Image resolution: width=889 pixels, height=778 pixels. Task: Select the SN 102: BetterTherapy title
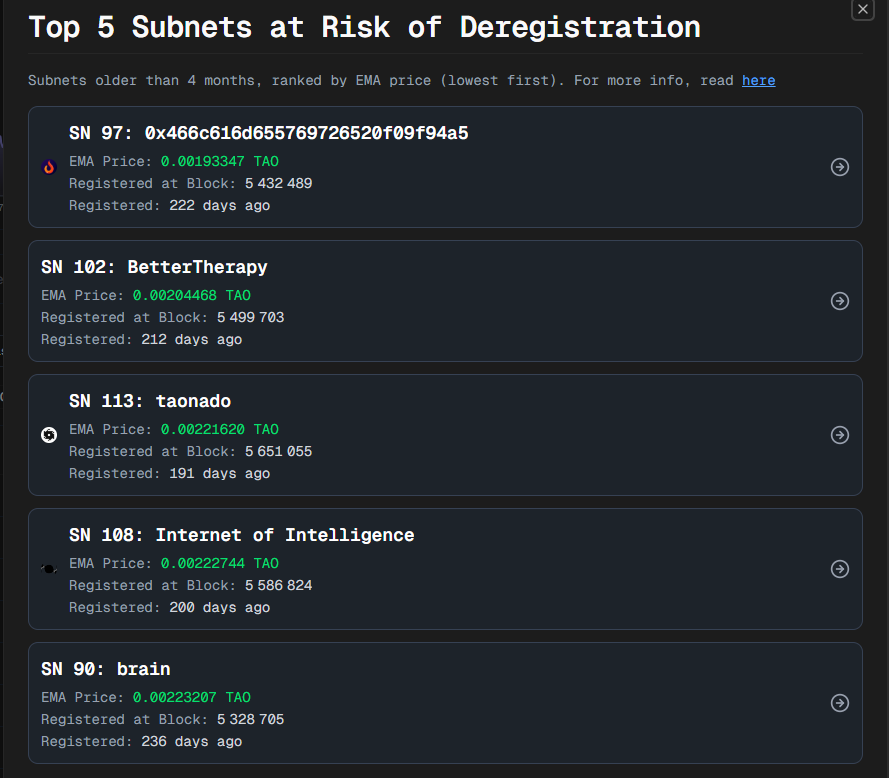tap(154, 267)
